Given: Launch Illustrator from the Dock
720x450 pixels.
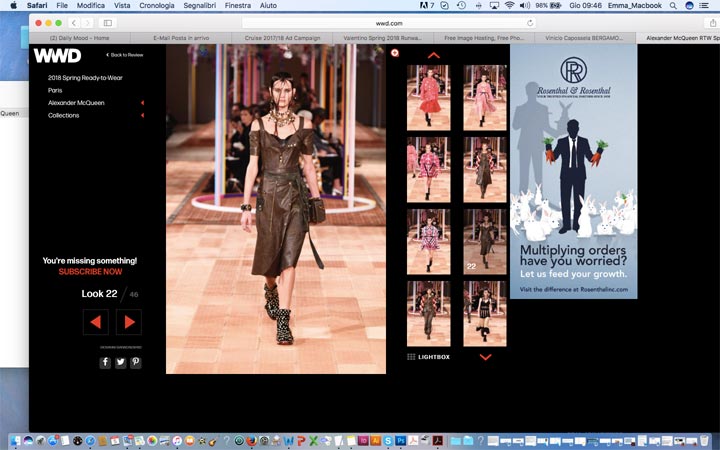Looking at the screenshot, I should tap(376, 441).
